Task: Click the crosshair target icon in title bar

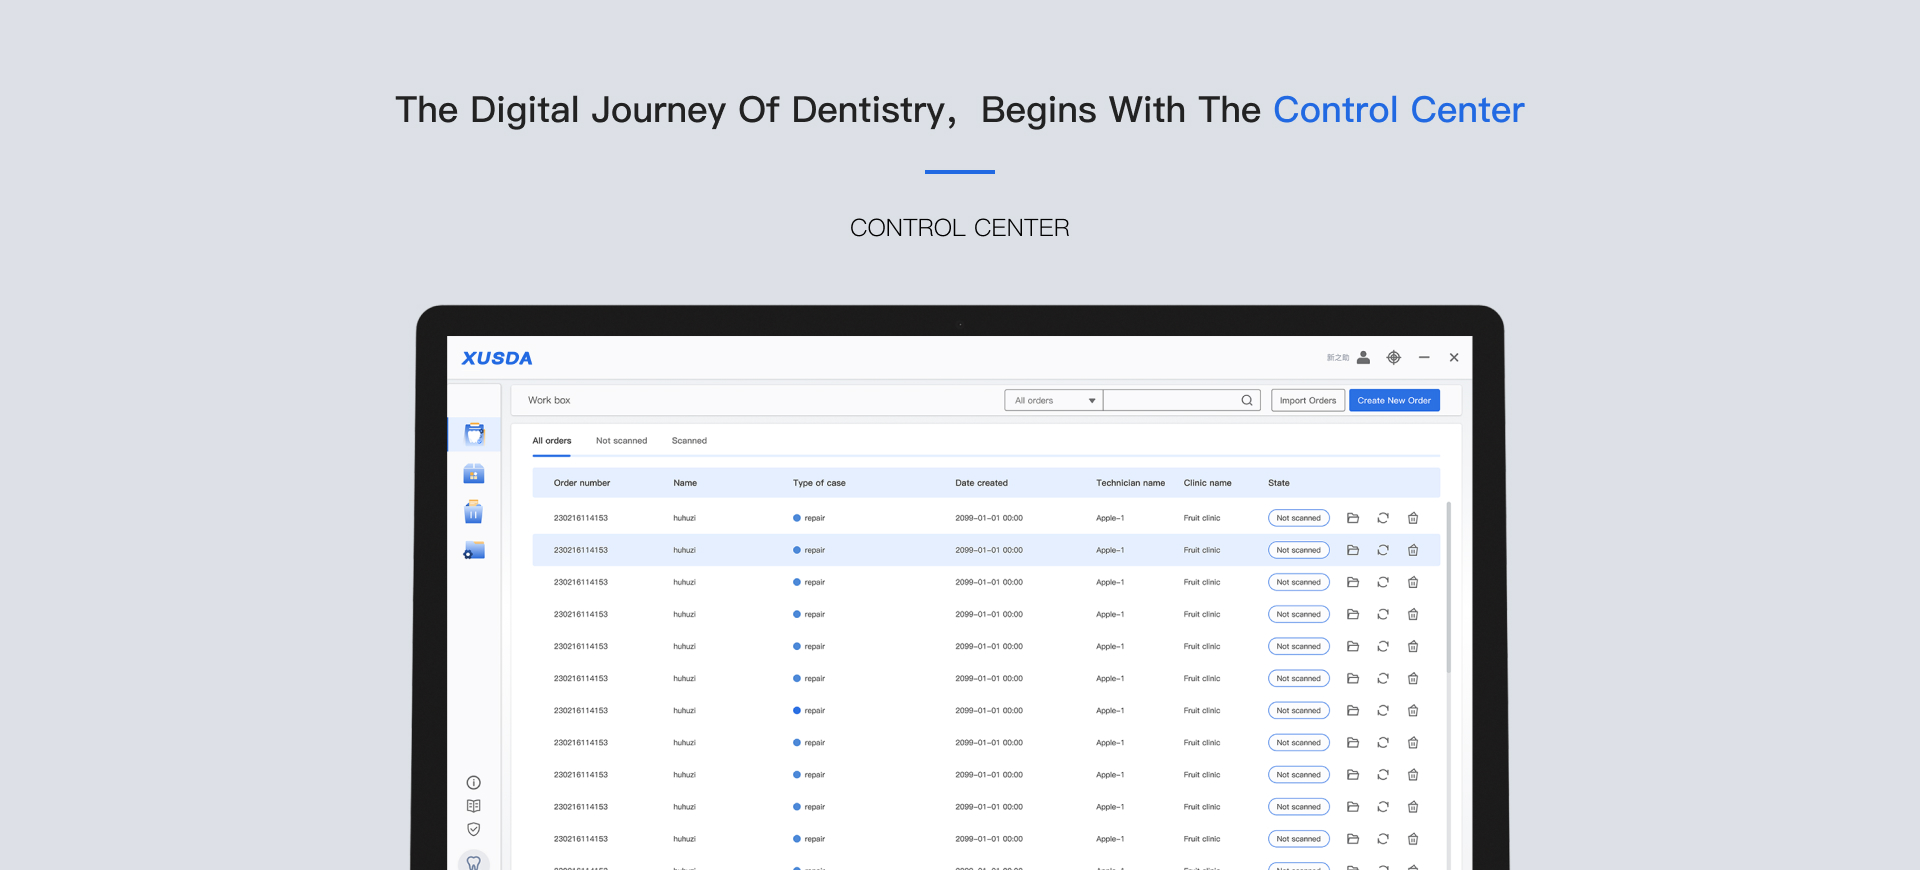Action: pos(1393,358)
